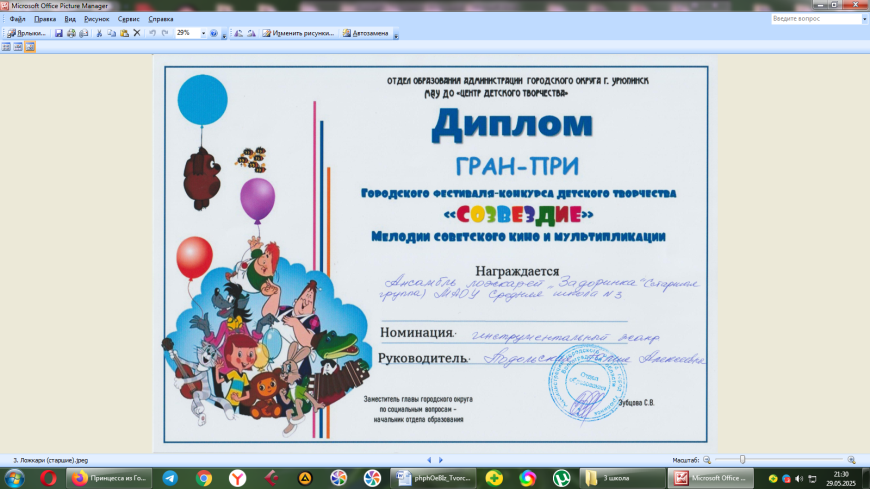This screenshot has width=870, height=489.
Task: Click the Undo arrow icon
Action: point(152,33)
